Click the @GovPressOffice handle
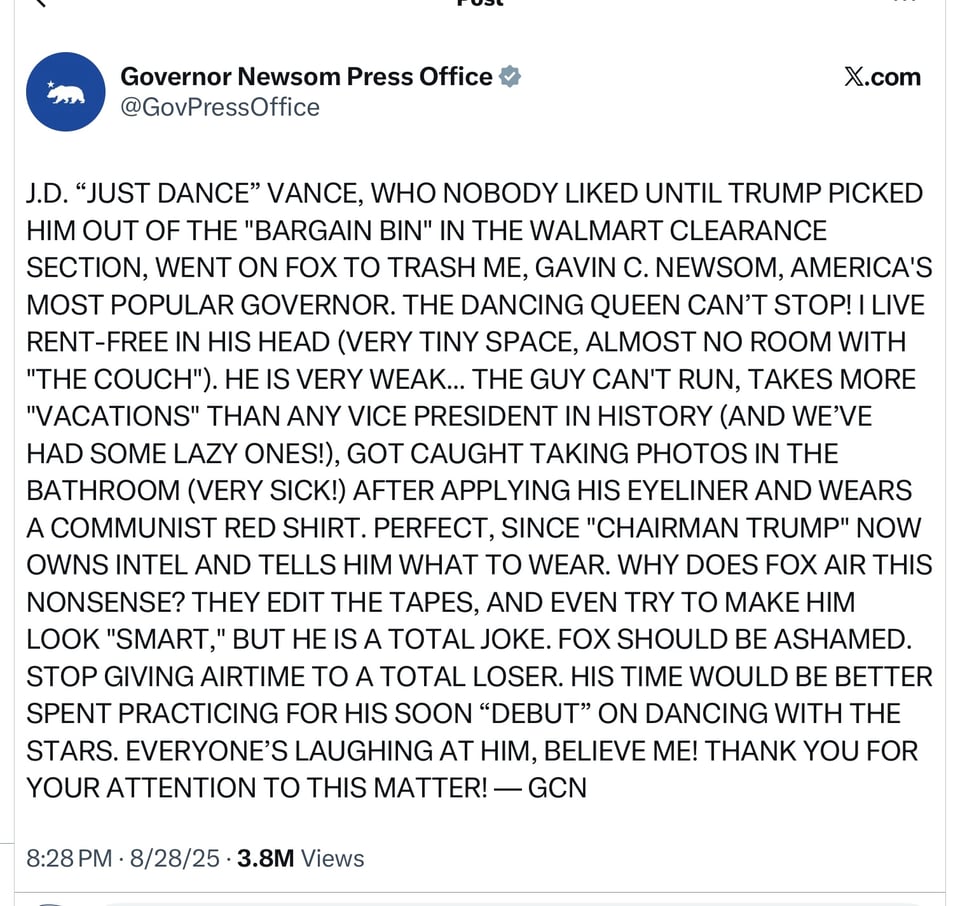 pos(221,107)
